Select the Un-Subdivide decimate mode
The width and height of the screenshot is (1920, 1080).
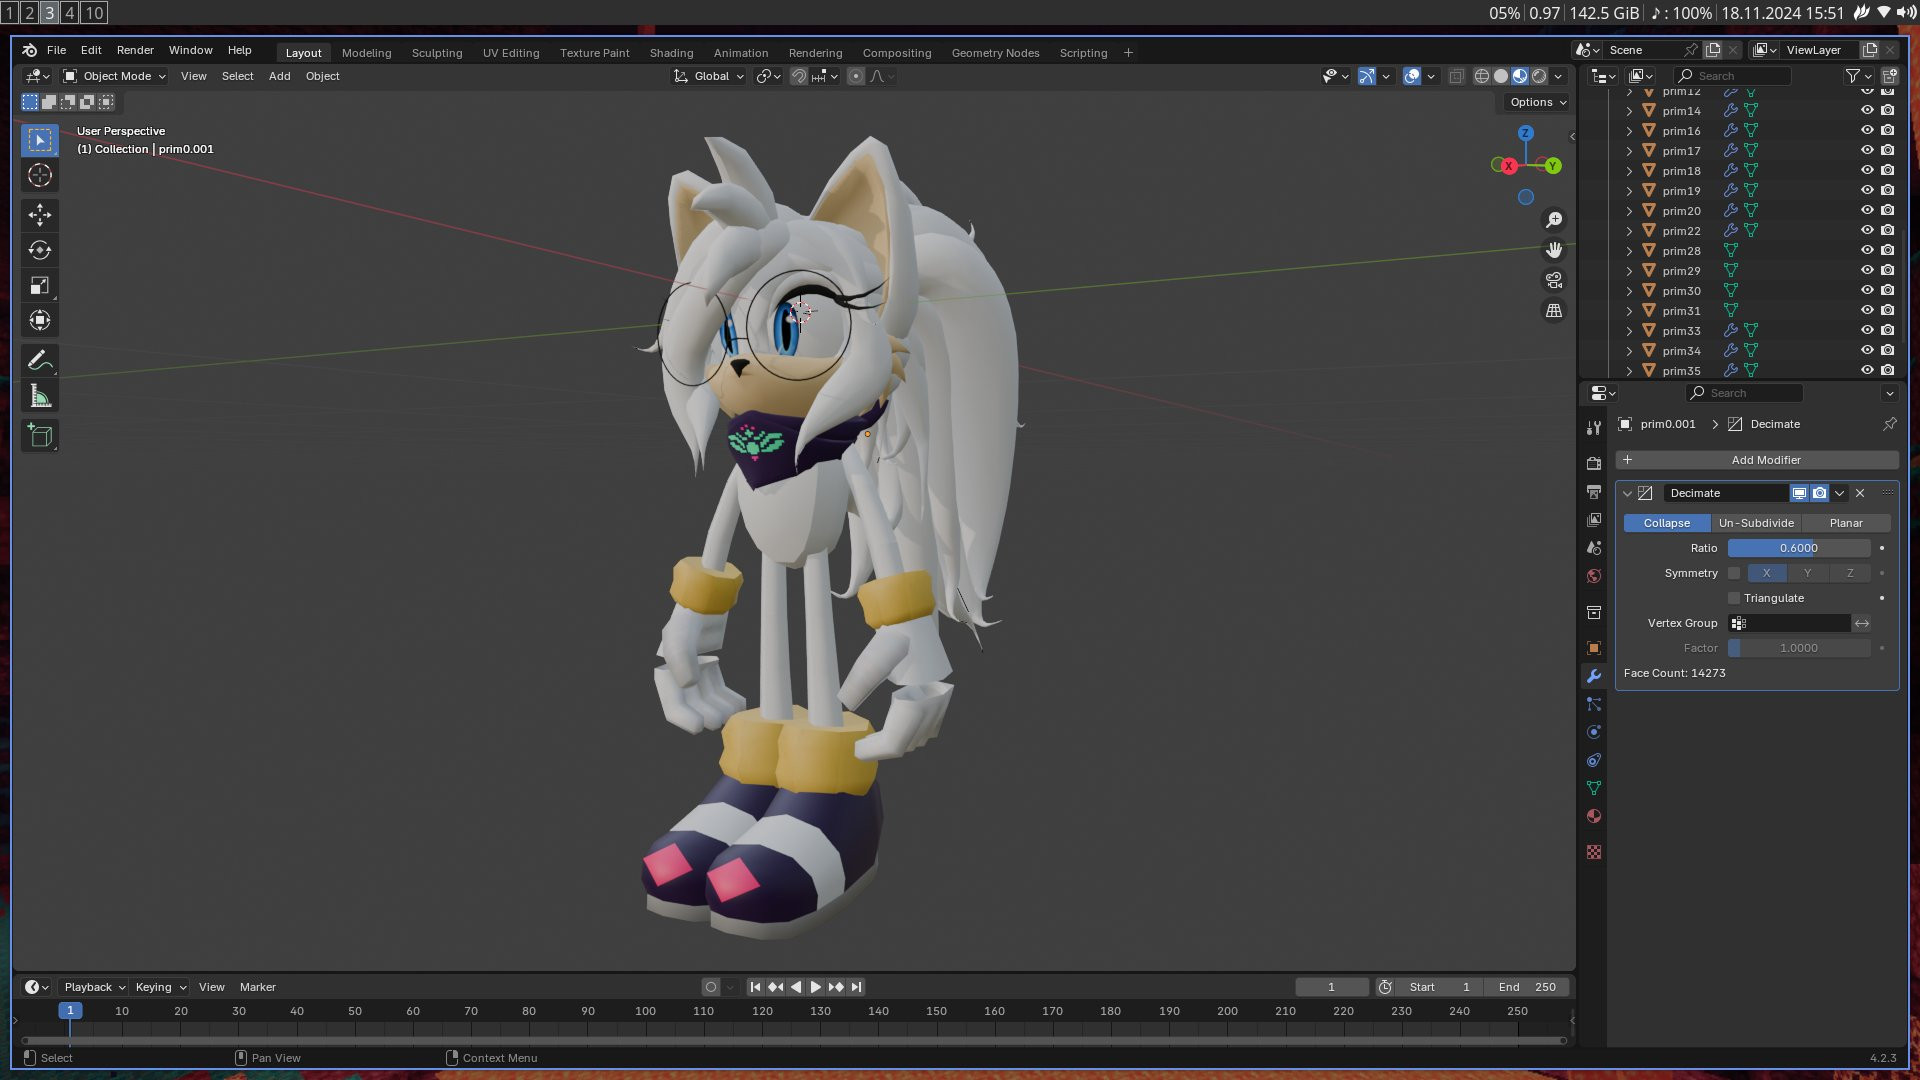click(x=1756, y=523)
